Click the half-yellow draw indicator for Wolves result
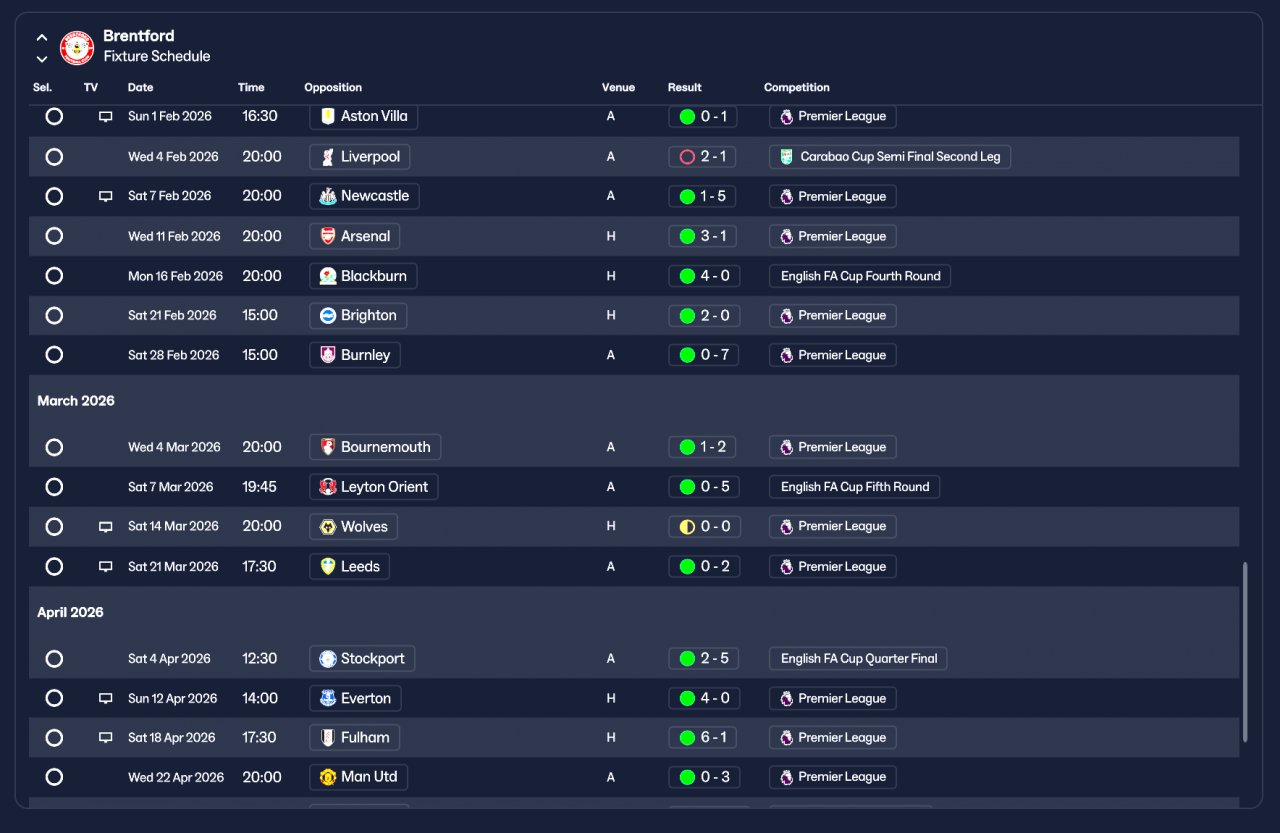This screenshot has height=833, width=1280. pos(687,527)
